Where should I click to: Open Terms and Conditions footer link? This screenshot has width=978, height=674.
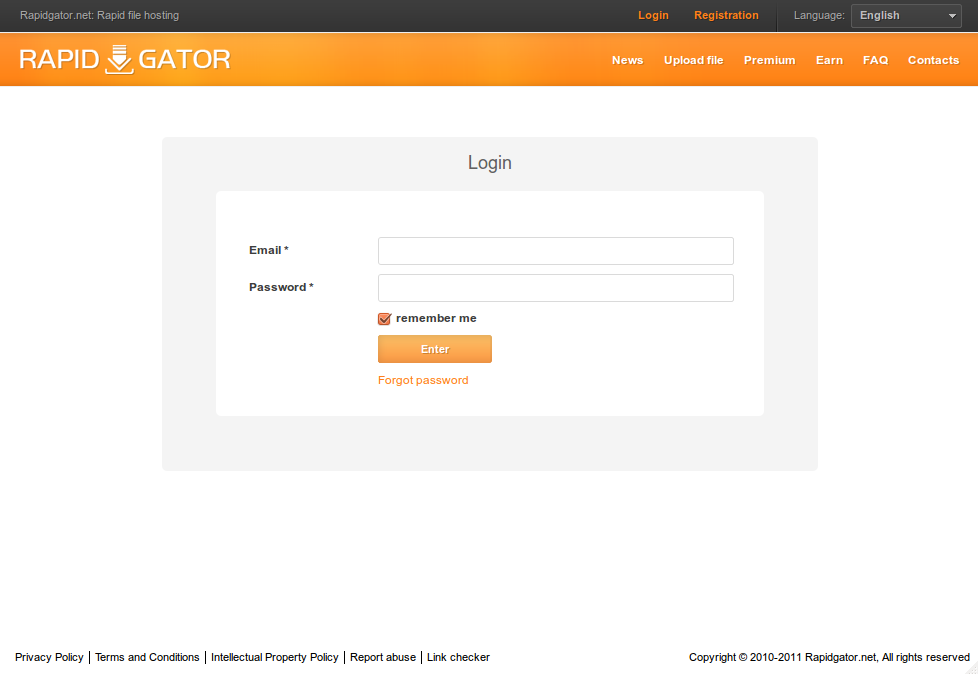147,657
